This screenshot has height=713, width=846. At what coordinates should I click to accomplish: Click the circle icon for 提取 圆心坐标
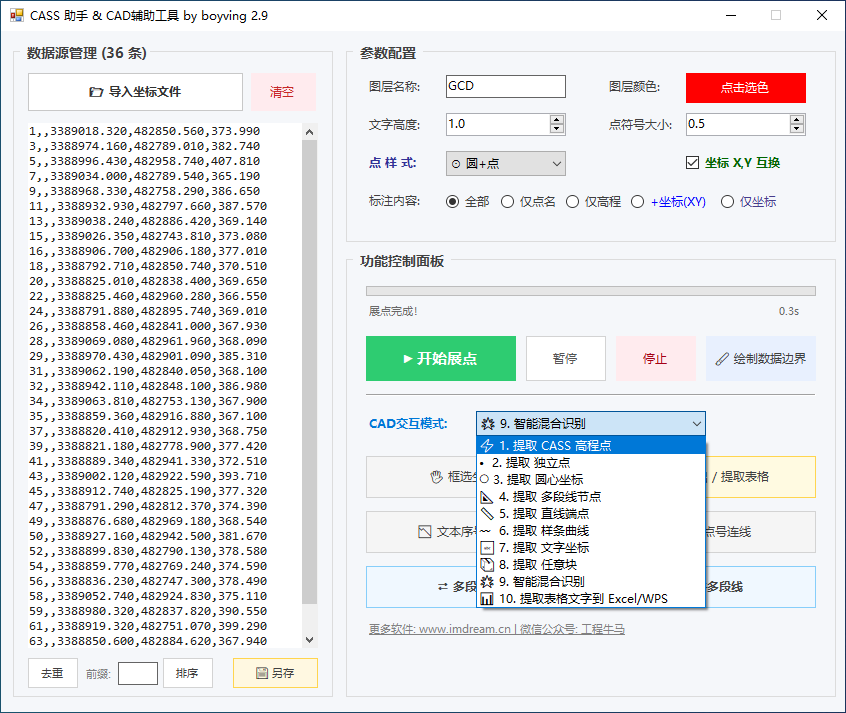[x=485, y=480]
